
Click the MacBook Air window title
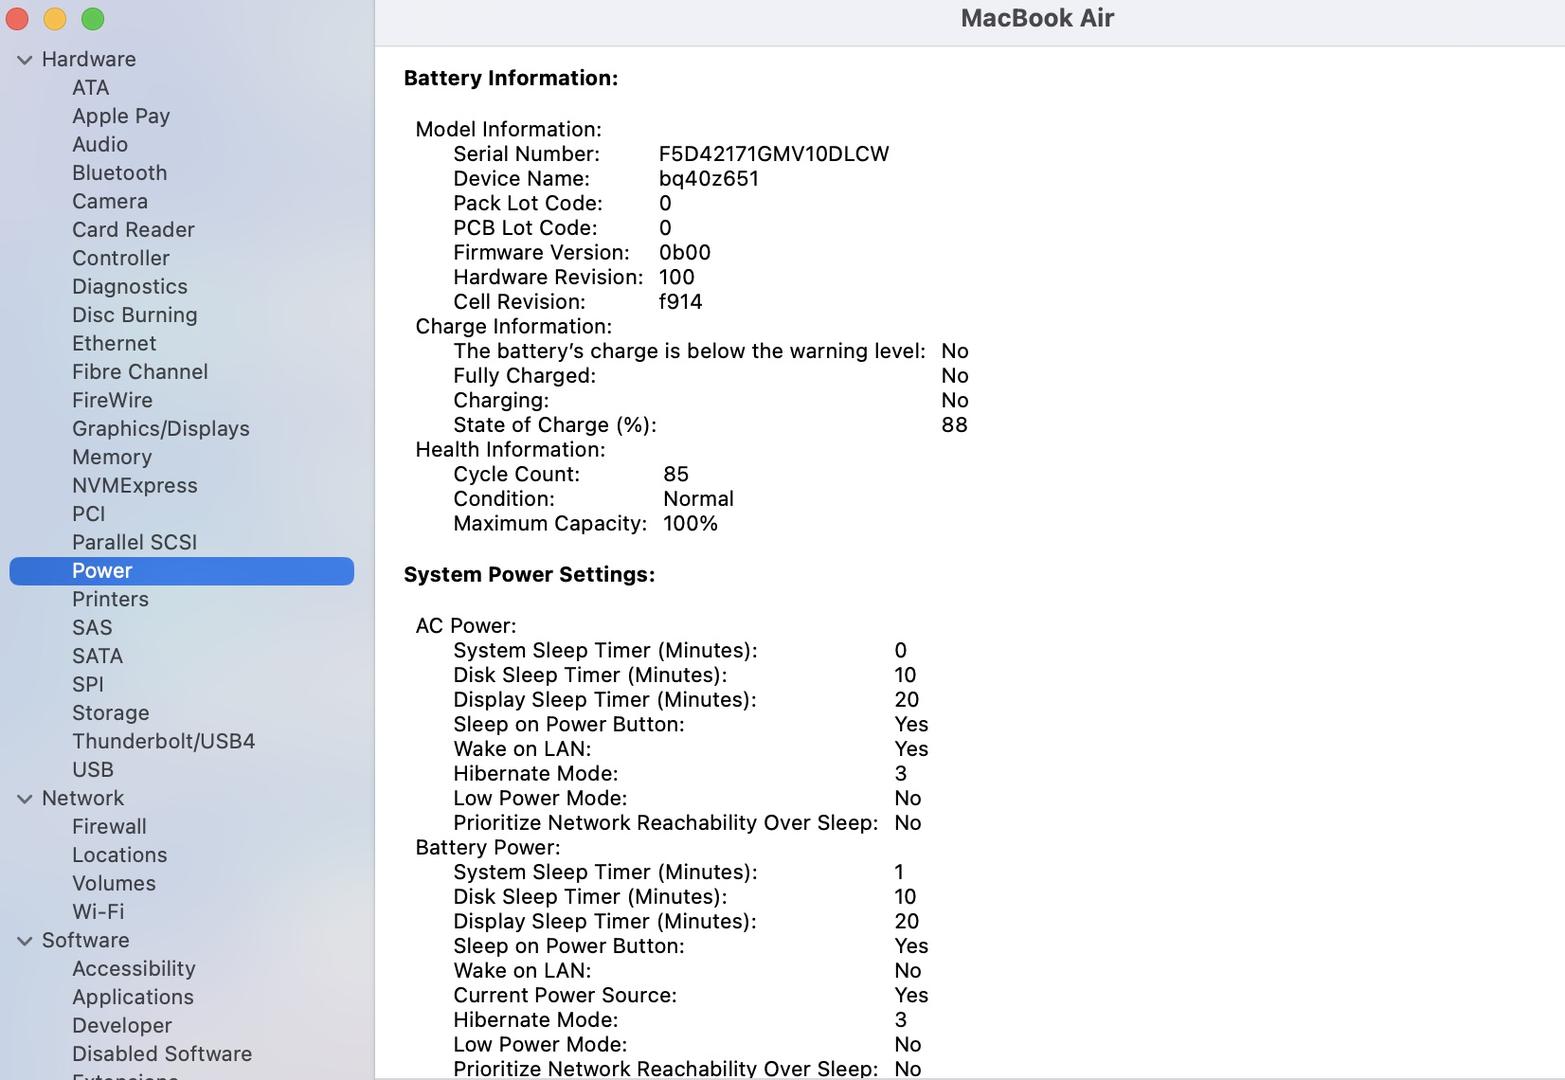1037,18
